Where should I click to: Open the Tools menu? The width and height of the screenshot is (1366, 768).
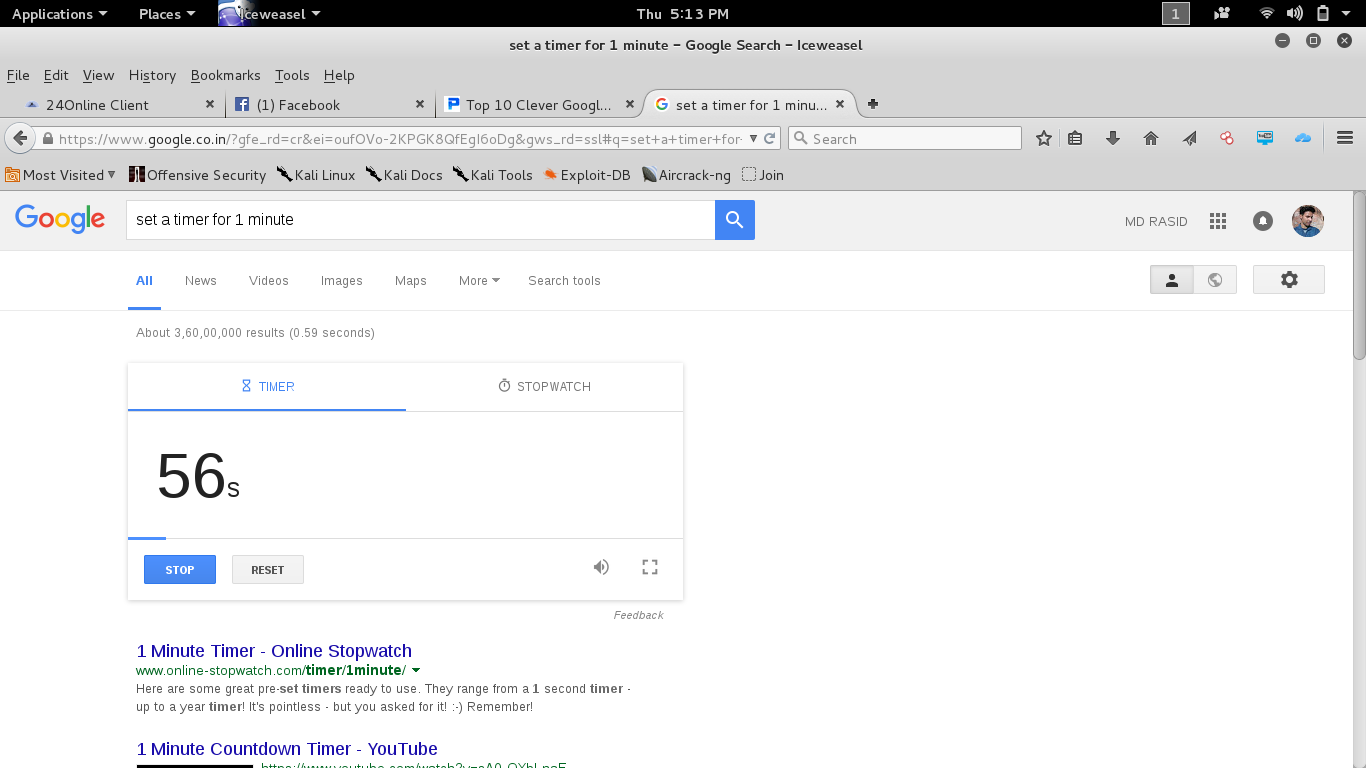coord(292,75)
